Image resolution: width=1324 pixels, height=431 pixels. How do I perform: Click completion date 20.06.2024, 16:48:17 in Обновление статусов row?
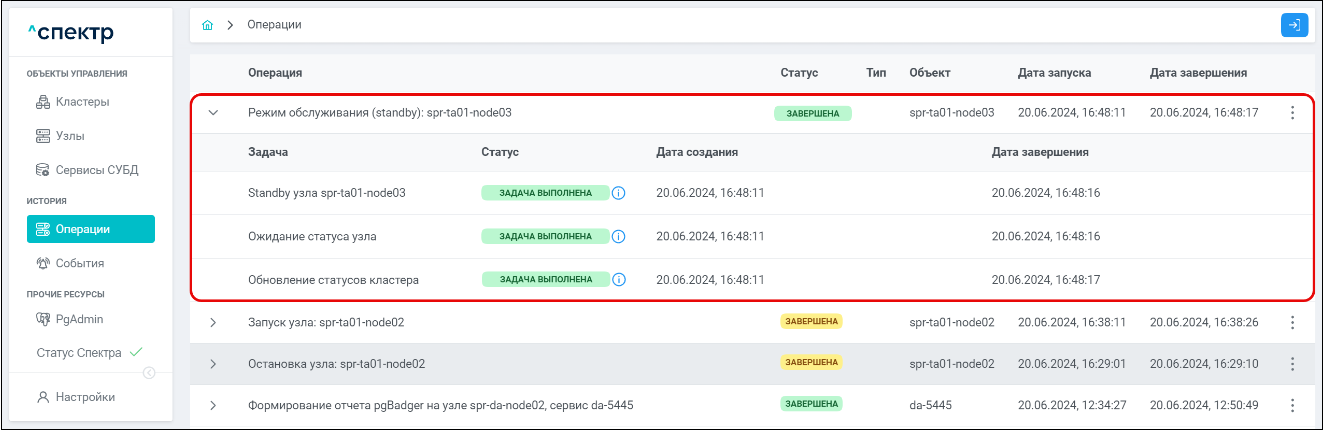coord(1046,280)
